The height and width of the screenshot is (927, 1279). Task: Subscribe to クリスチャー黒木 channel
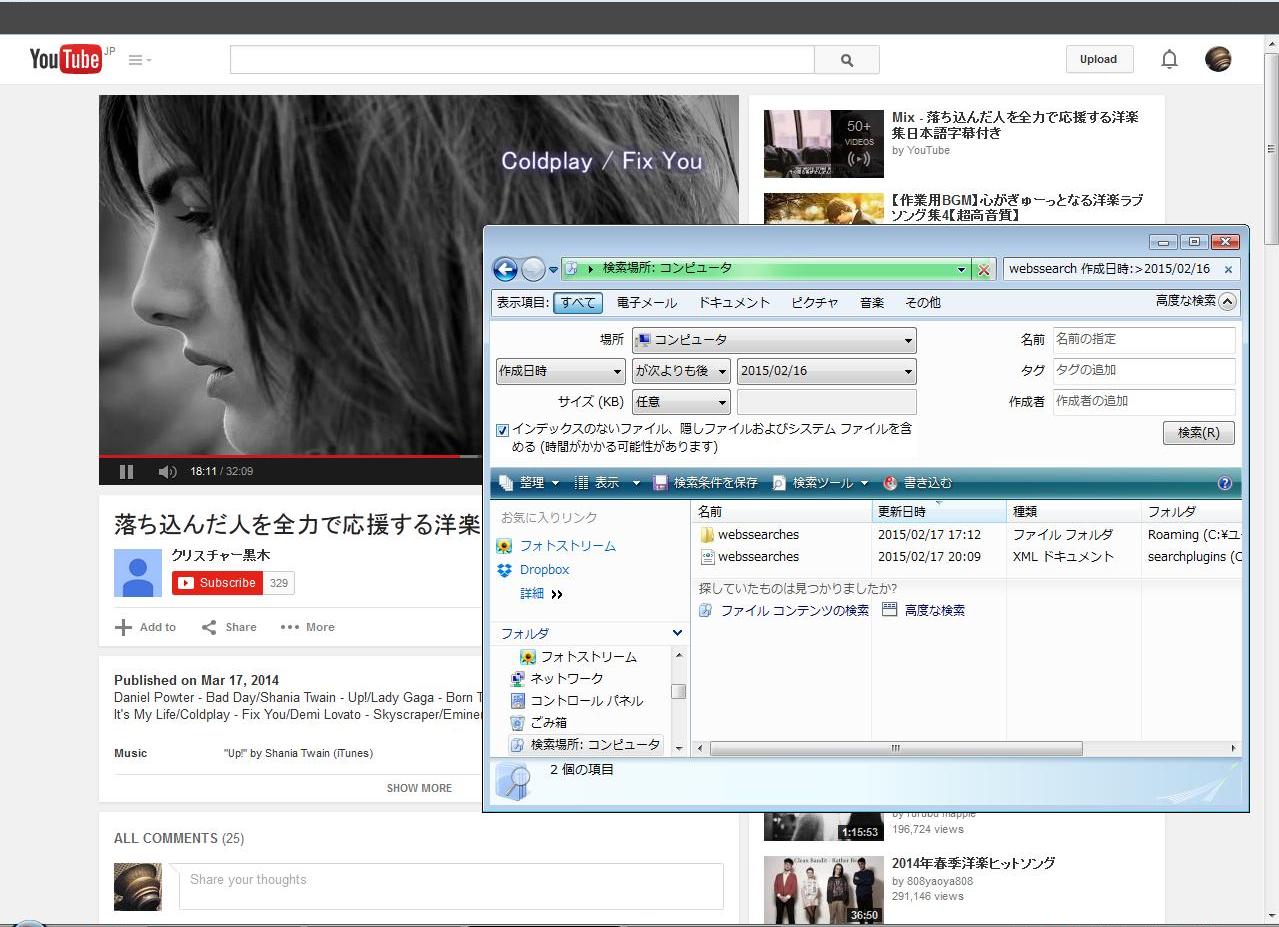(217, 583)
